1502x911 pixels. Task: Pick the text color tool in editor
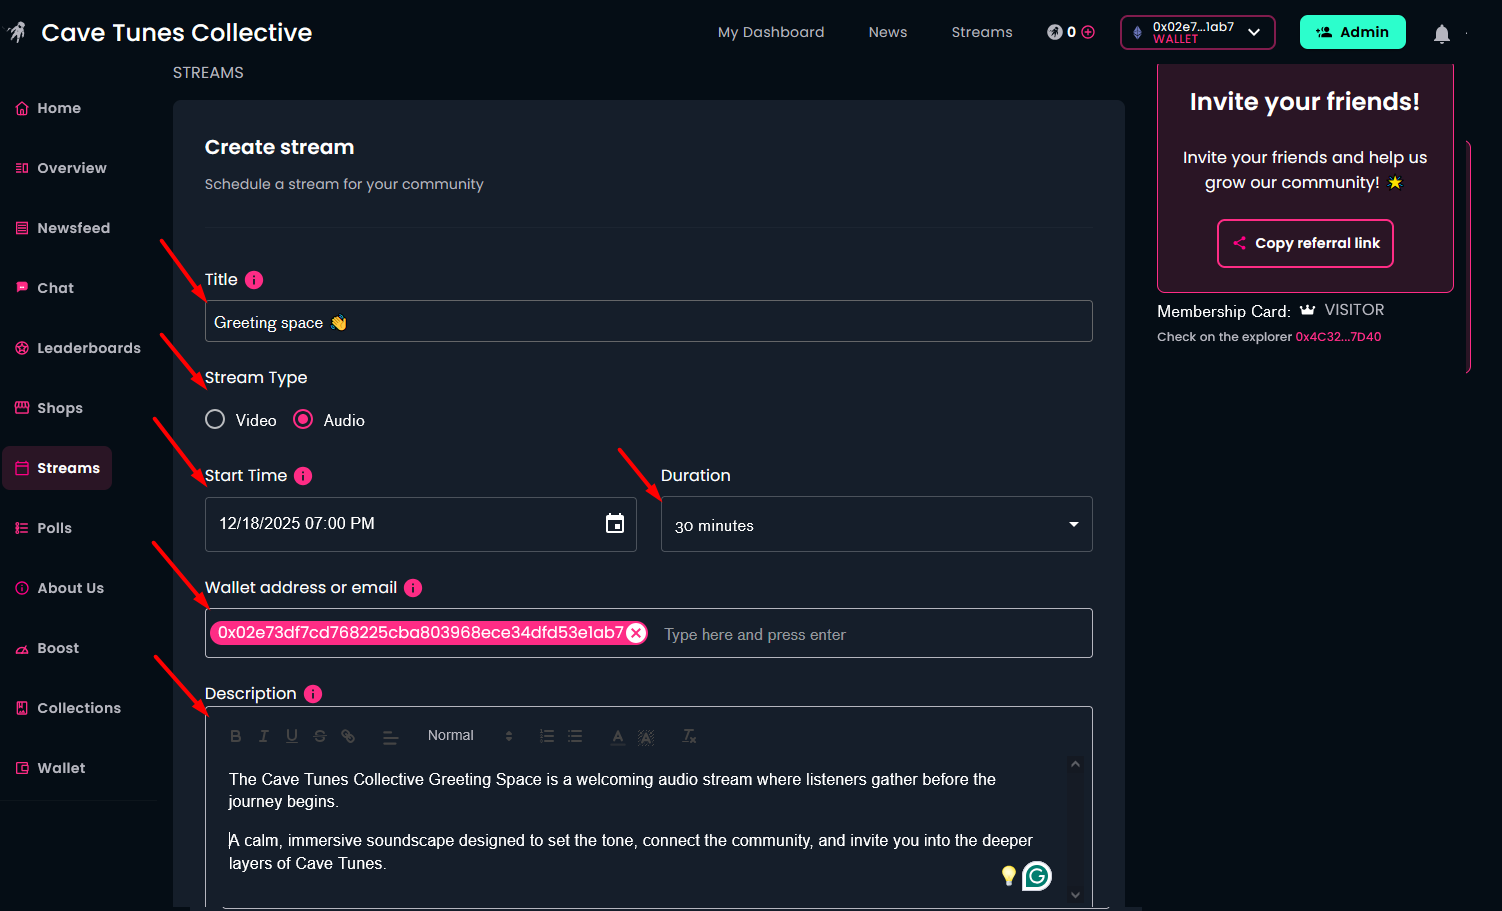coord(618,736)
